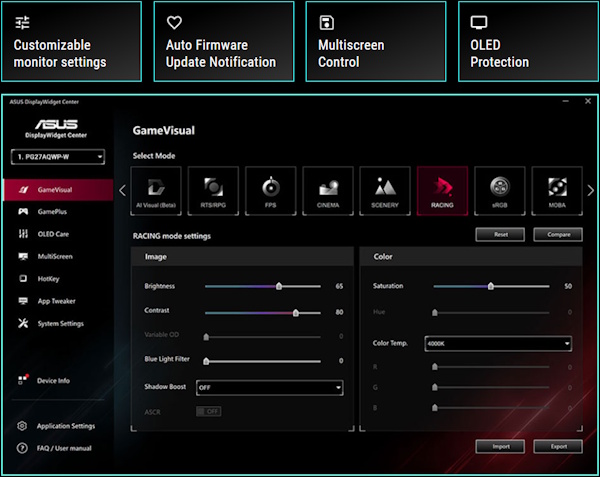
Task: Adjust the Brightness slider handle
Action: pyautogui.click(x=279, y=286)
